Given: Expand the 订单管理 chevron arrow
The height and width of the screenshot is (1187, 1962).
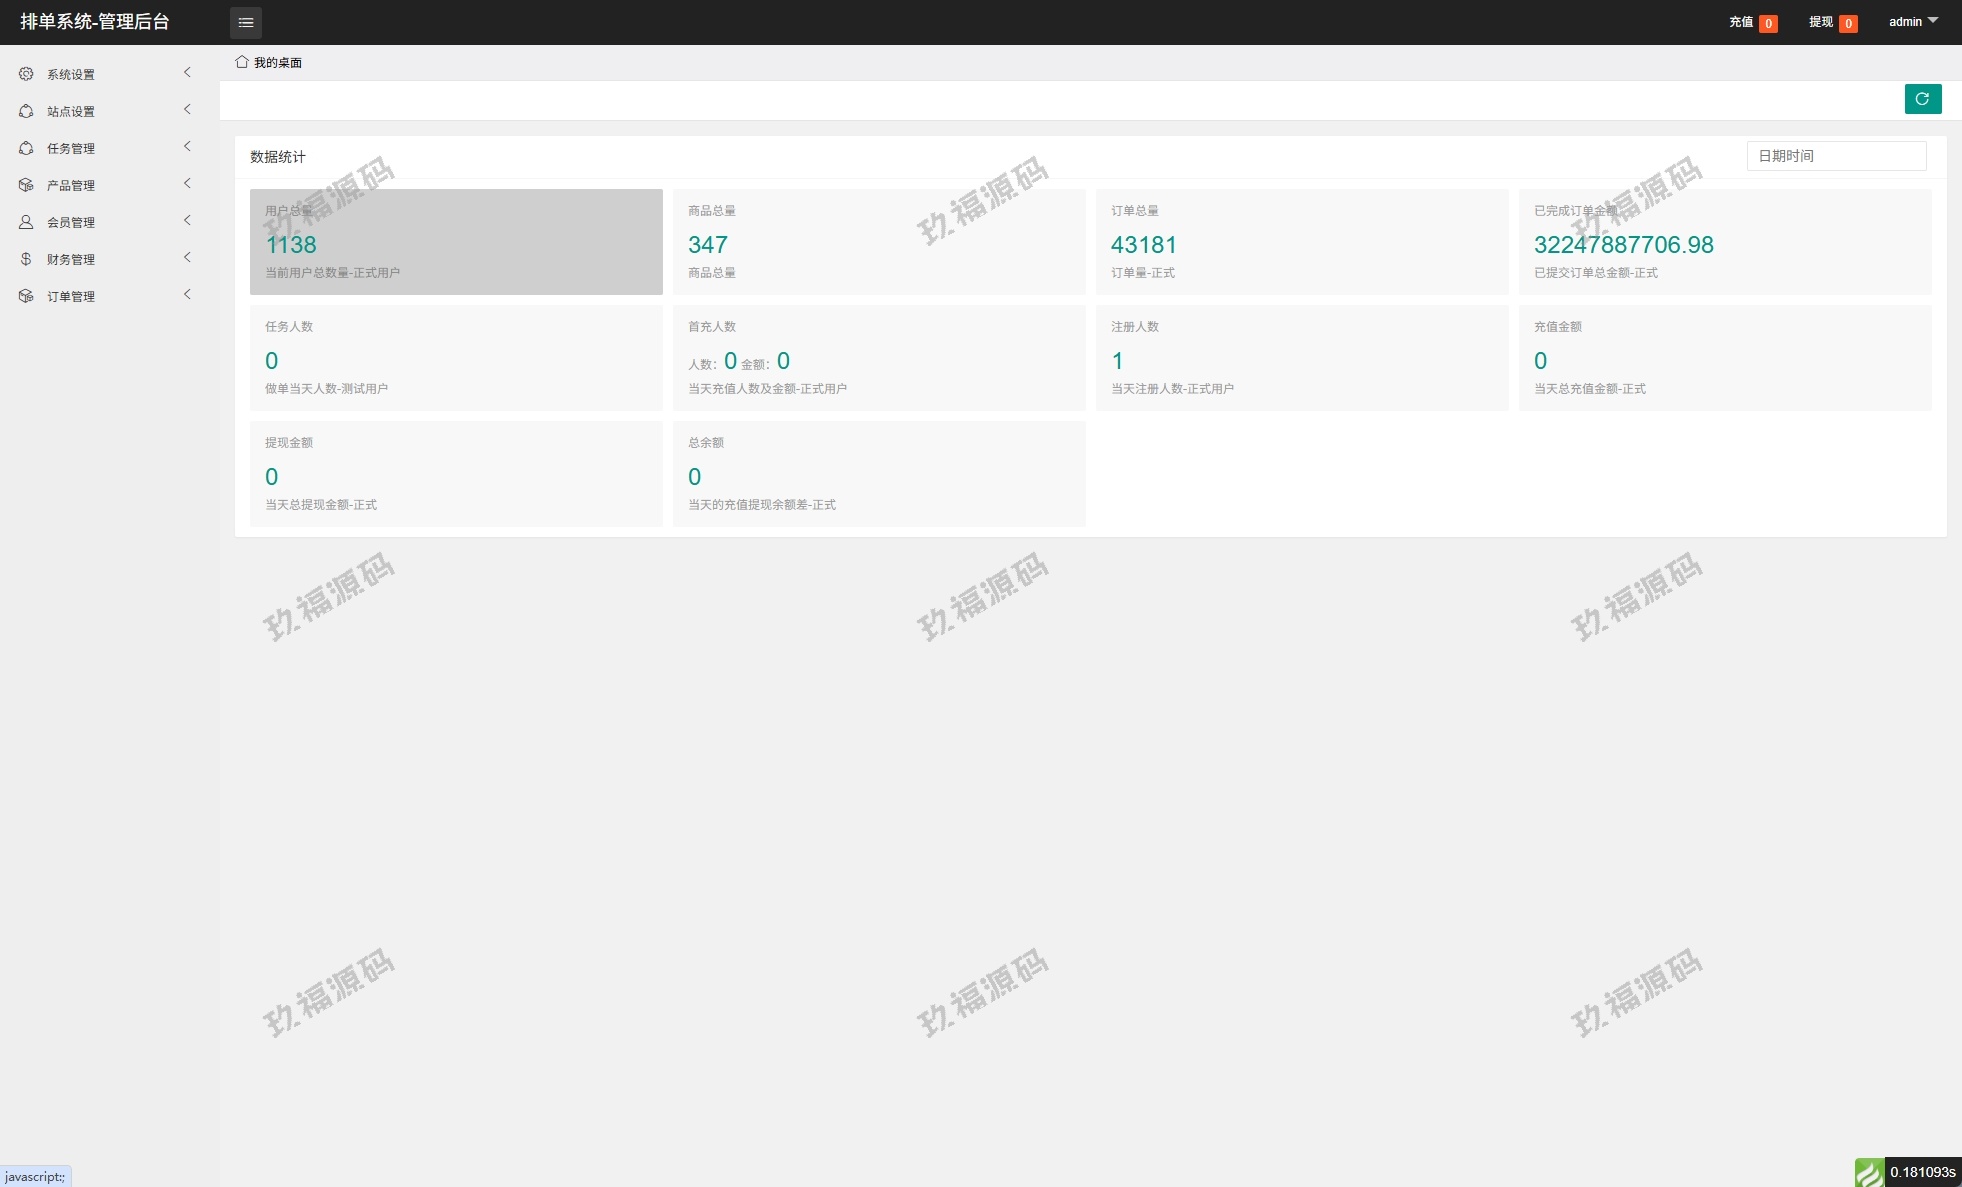Looking at the screenshot, I should [x=187, y=294].
